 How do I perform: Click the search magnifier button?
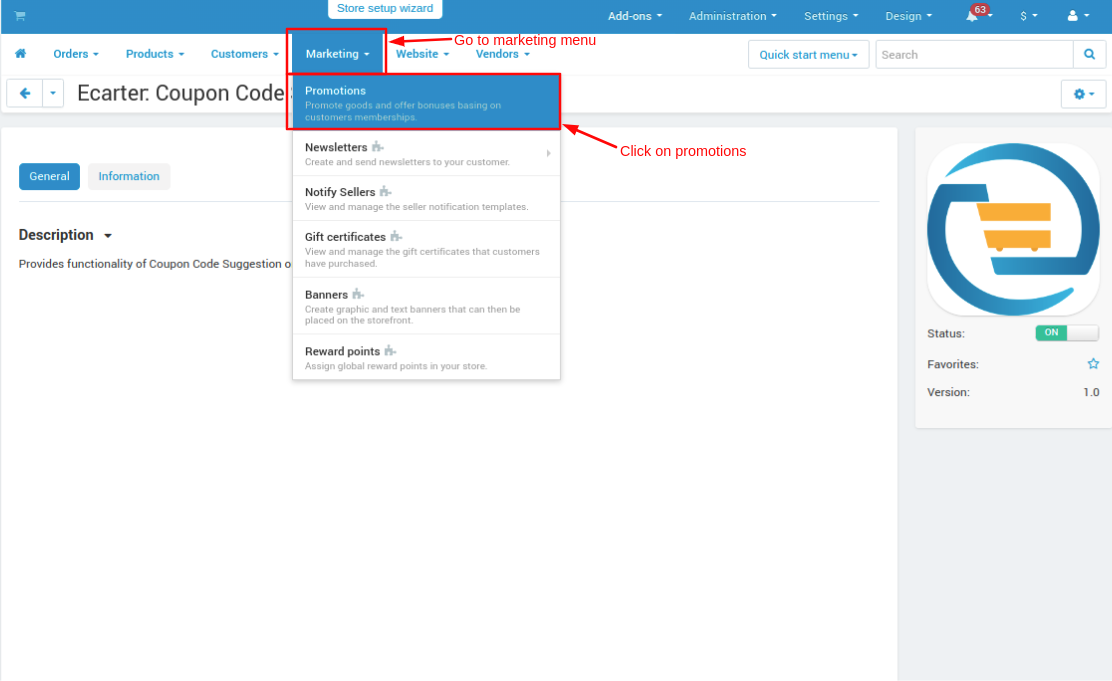pyautogui.click(x=1089, y=54)
